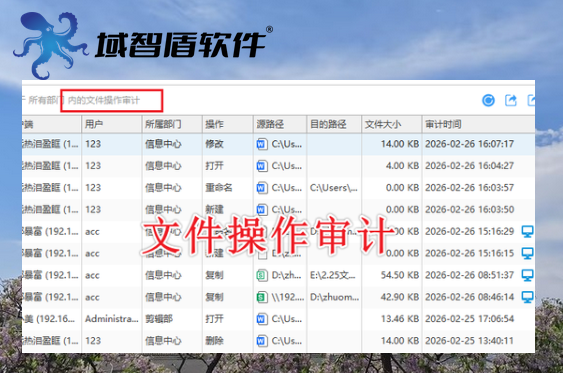Select audit time 2026-02-26 16:03:50
This screenshot has width=563, height=373.
470,210
